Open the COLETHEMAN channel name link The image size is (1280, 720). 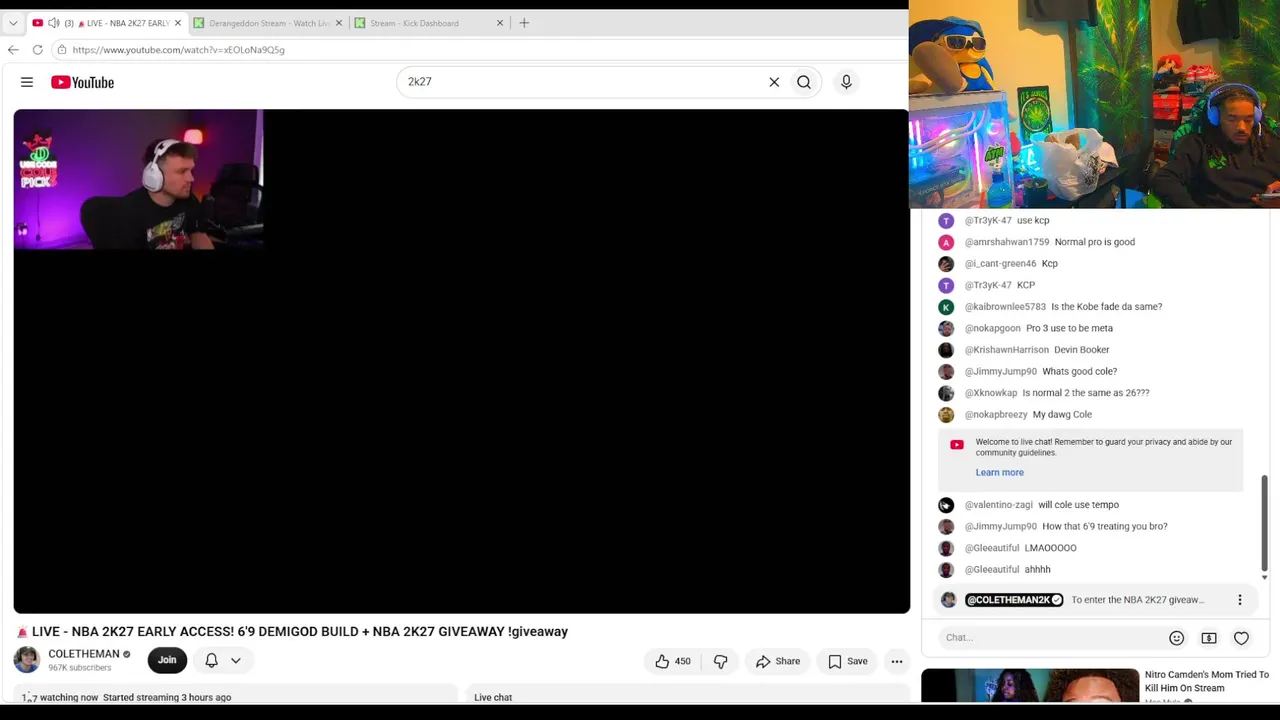pos(84,654)
